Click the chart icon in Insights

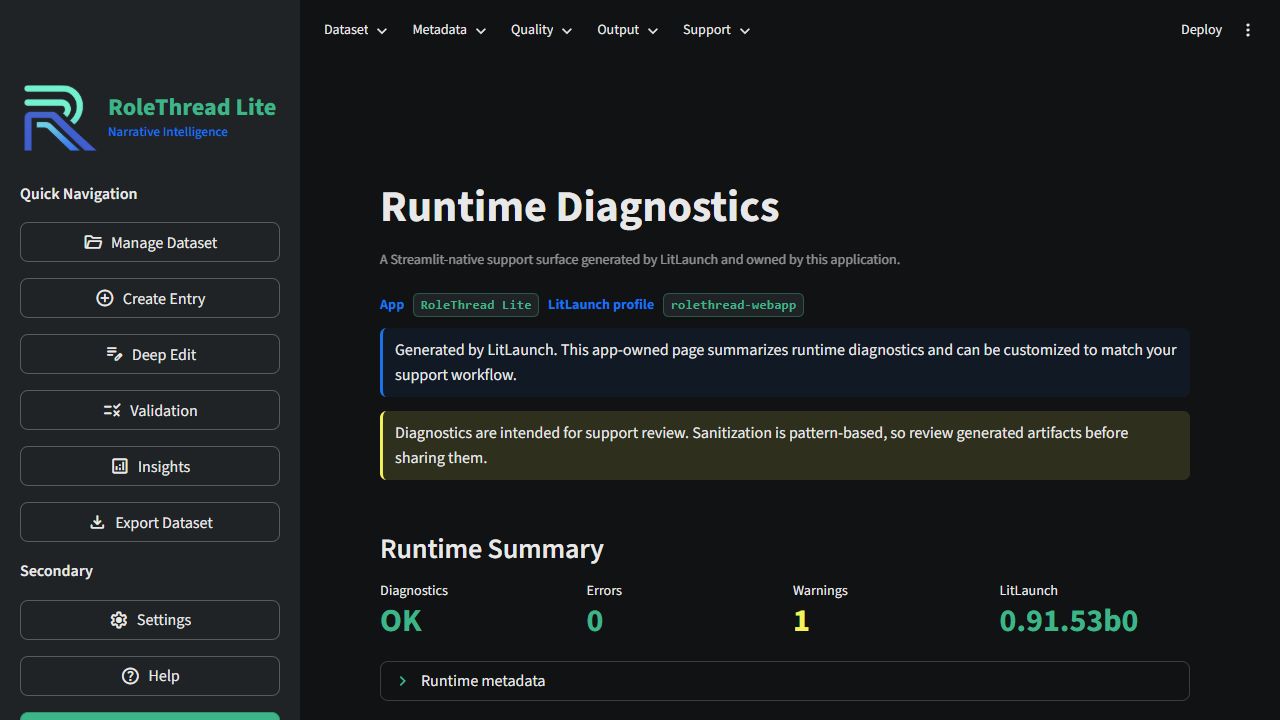point(120,466)
